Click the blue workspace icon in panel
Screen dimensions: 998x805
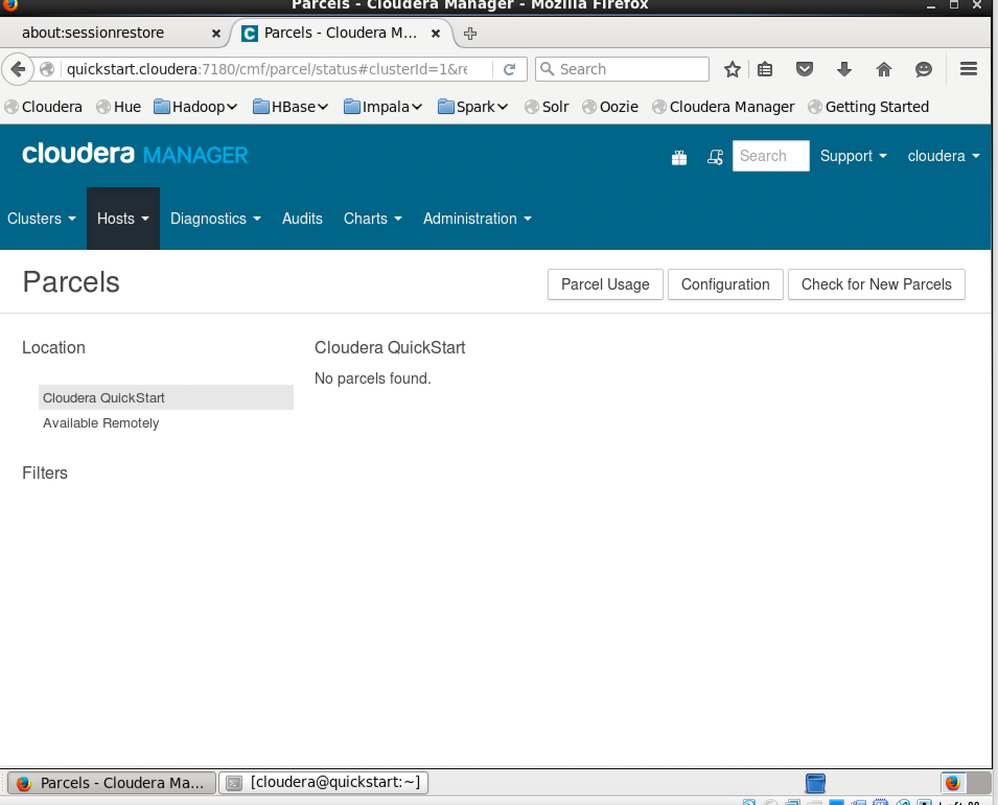click(x=815, y=783)
